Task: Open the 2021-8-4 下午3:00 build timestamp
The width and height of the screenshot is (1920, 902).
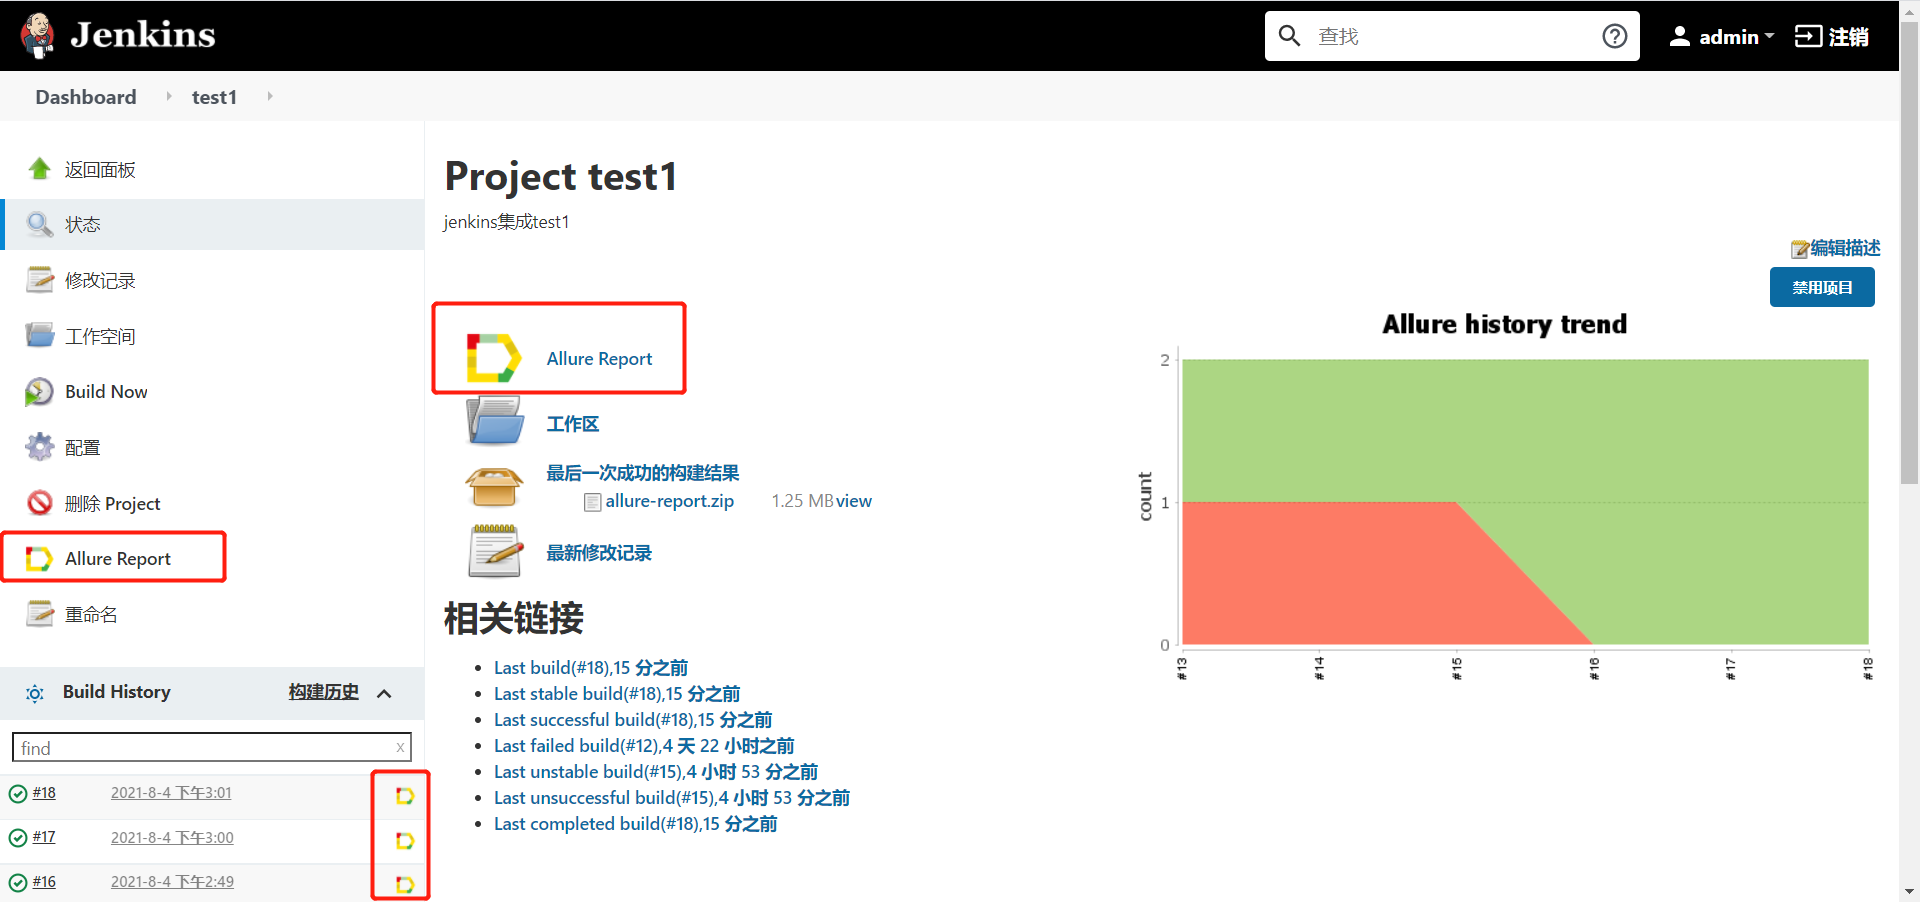Action: pyautogui.click(x=172, y=838)
